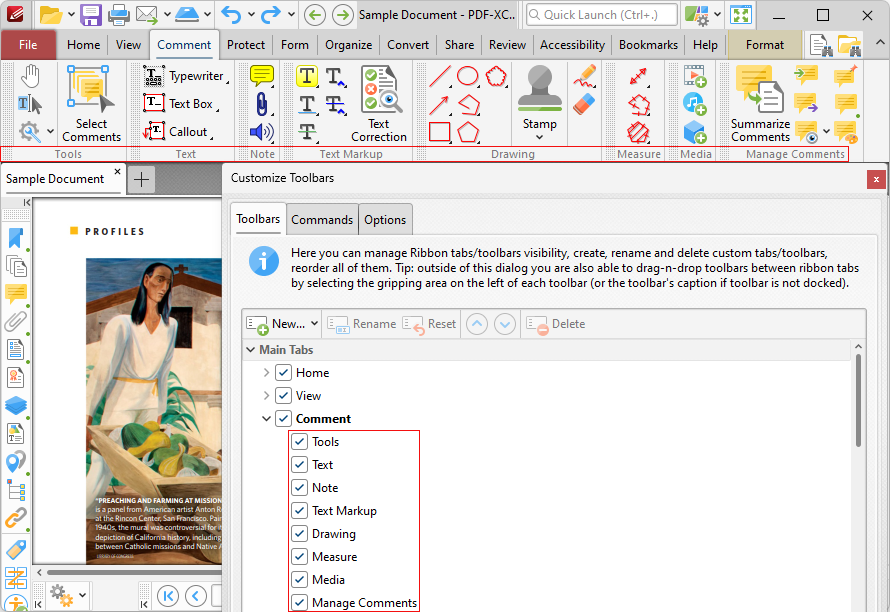Toggle the Text toolbar checkbox
The image size is (890, 612).
(300, 465)
